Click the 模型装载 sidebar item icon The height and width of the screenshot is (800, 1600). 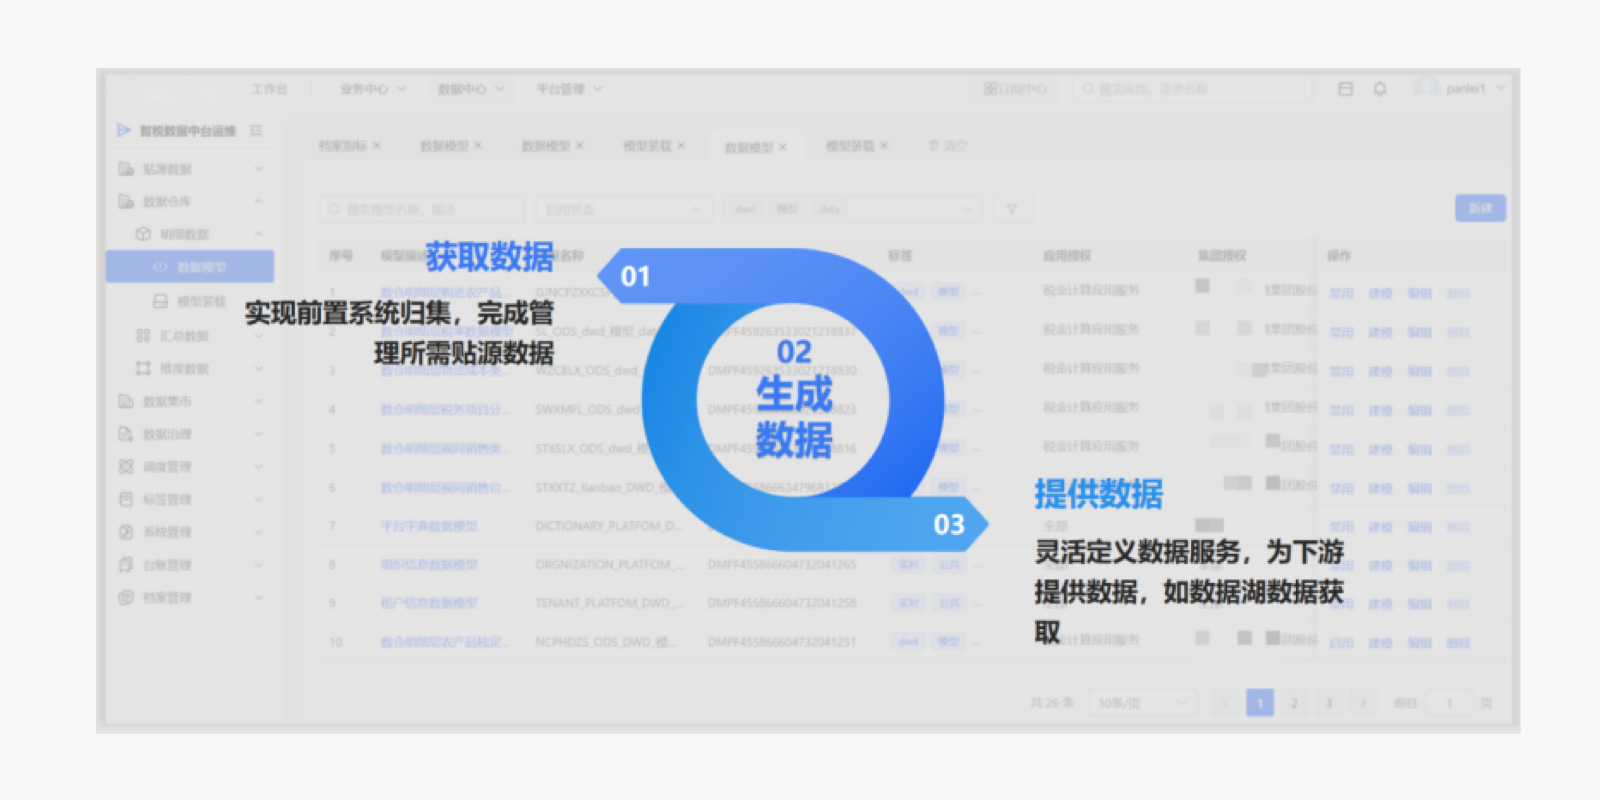tap(160, 301)
